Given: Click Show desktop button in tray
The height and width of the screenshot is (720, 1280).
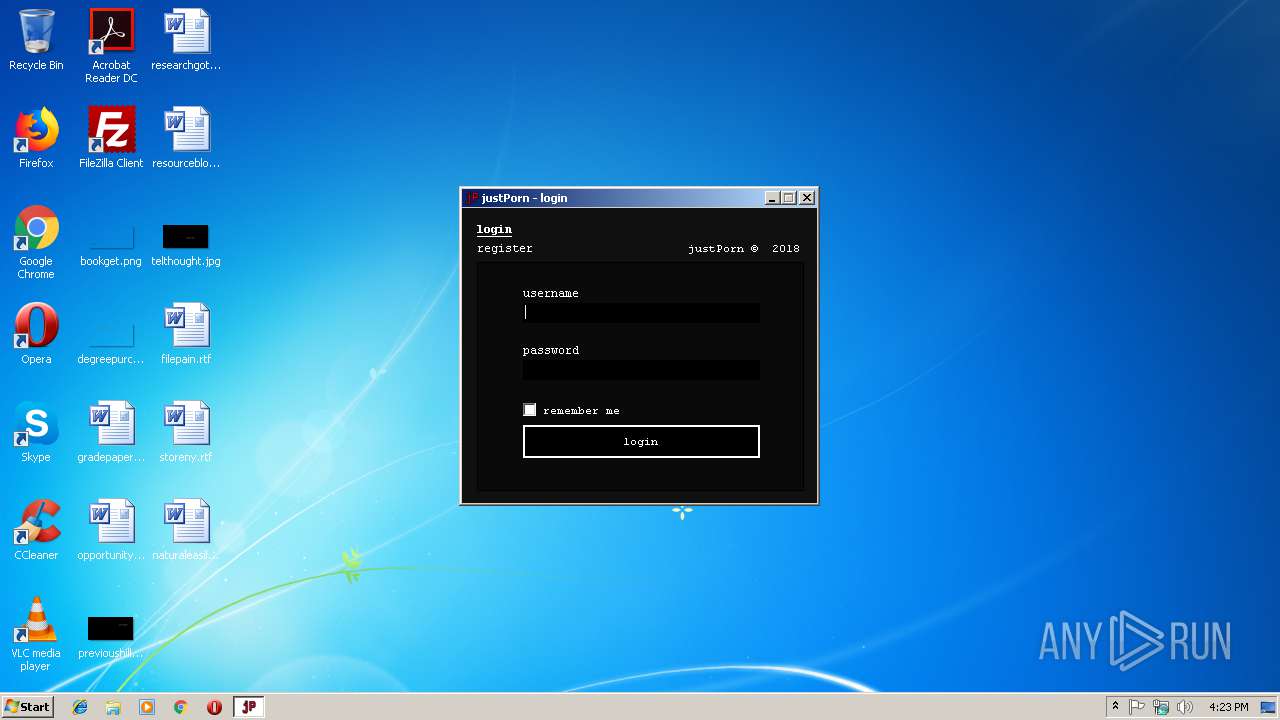Looking at the screenshot, I should pos(1269,707).
